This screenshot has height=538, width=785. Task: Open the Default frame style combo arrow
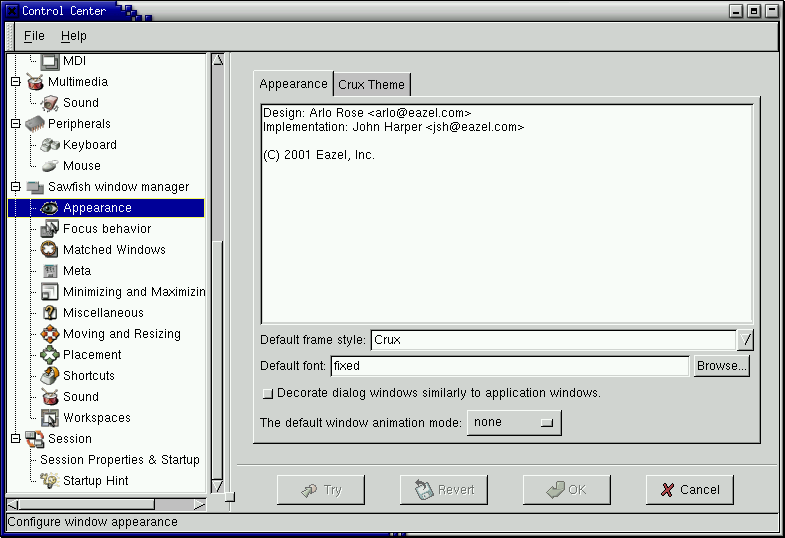coord(745,340)
